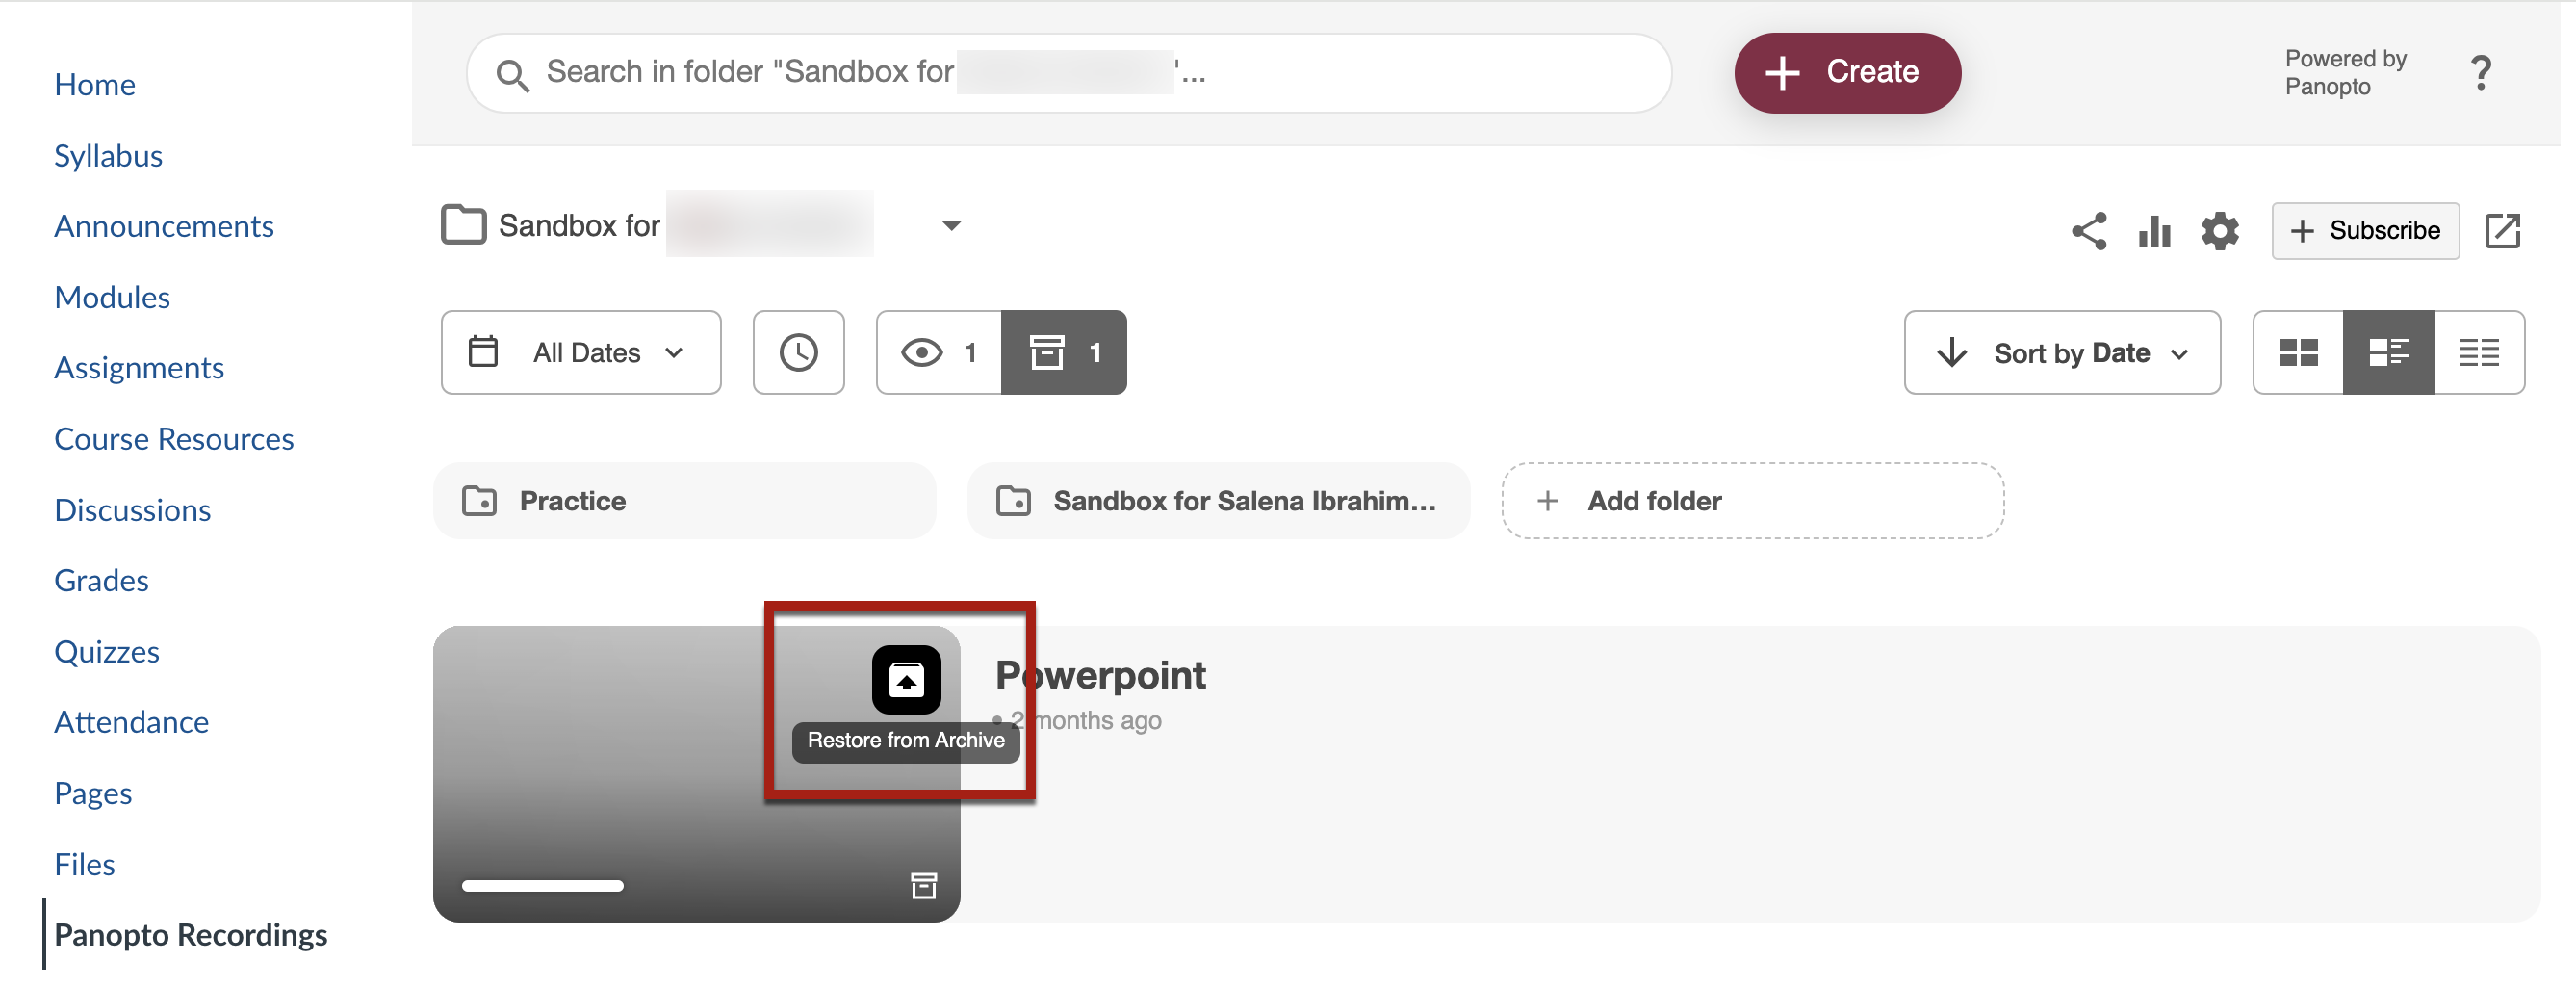This screenshot has width=2576, height=988.
Task: Click the search in folder field
Action: tap(1068, 73)
